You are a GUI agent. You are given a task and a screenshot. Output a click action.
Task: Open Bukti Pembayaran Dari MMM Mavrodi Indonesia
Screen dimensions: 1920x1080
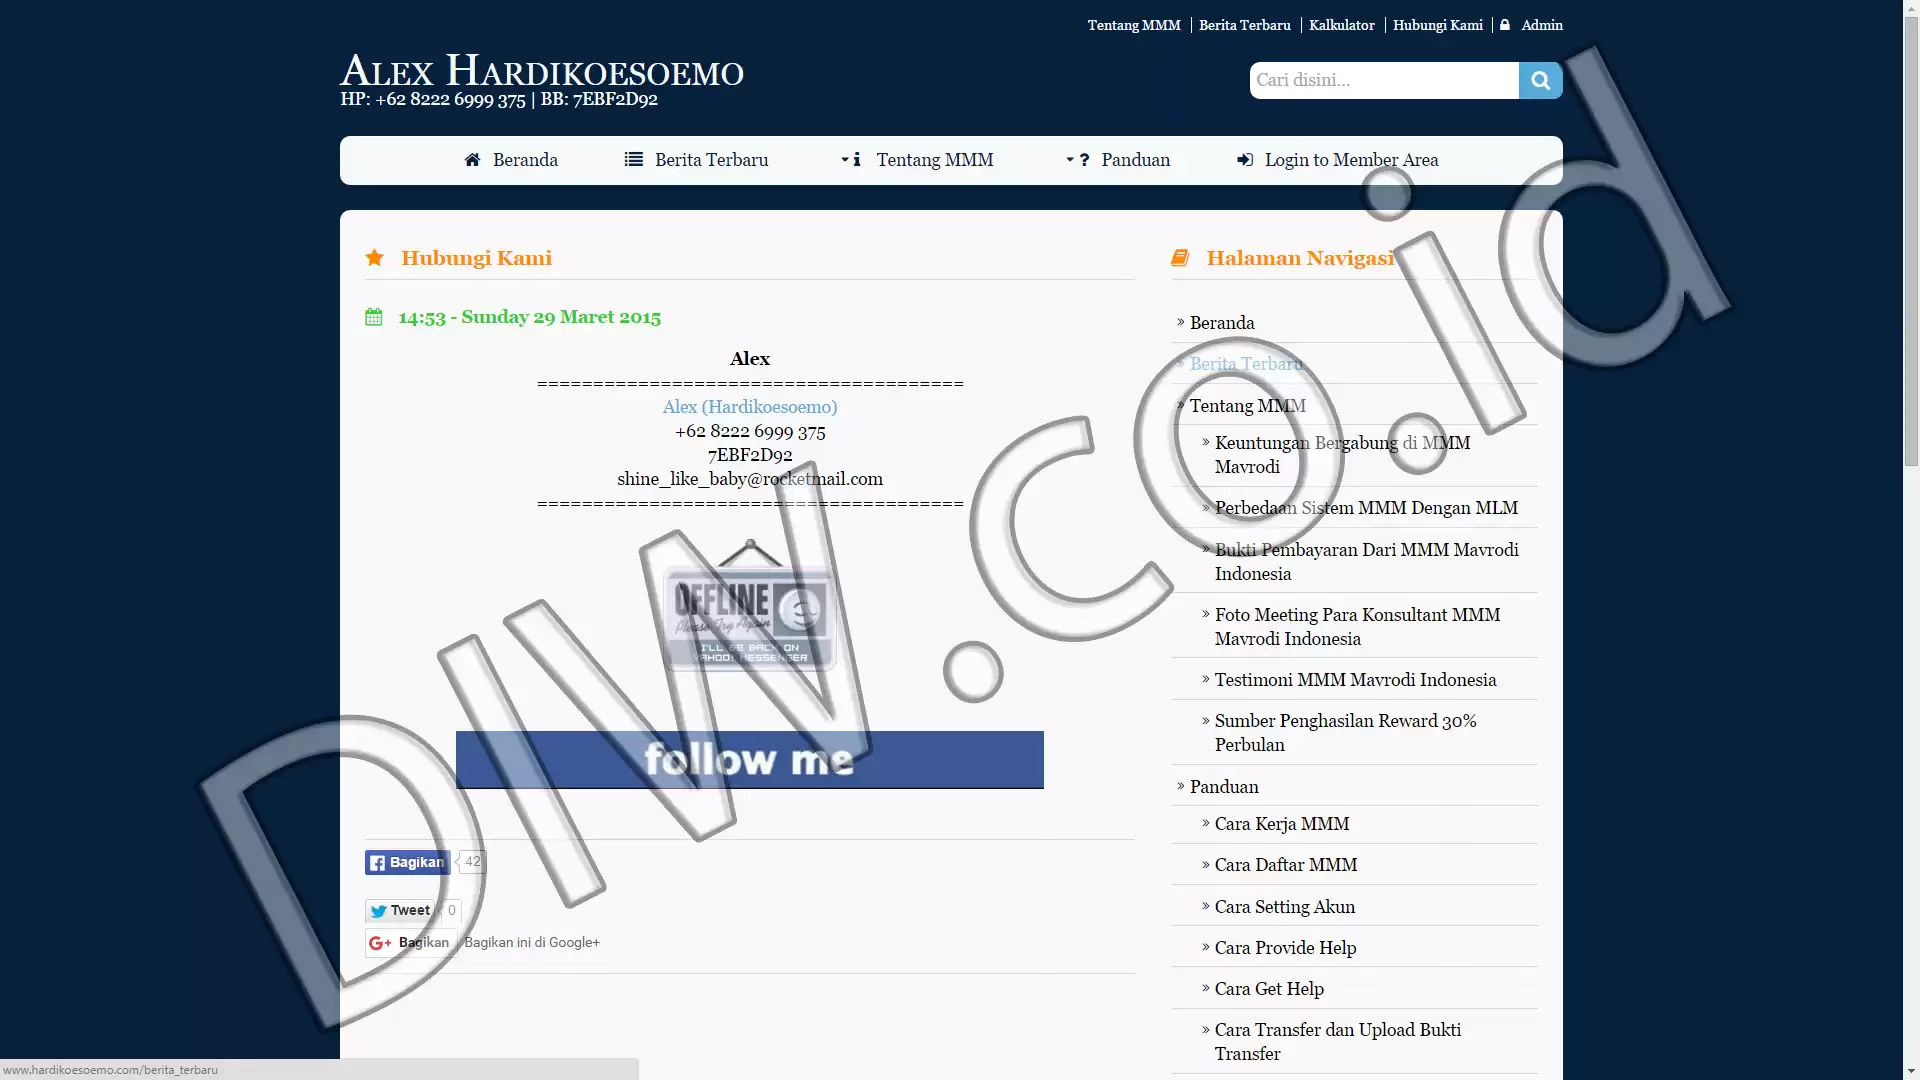pos(1366,562)
